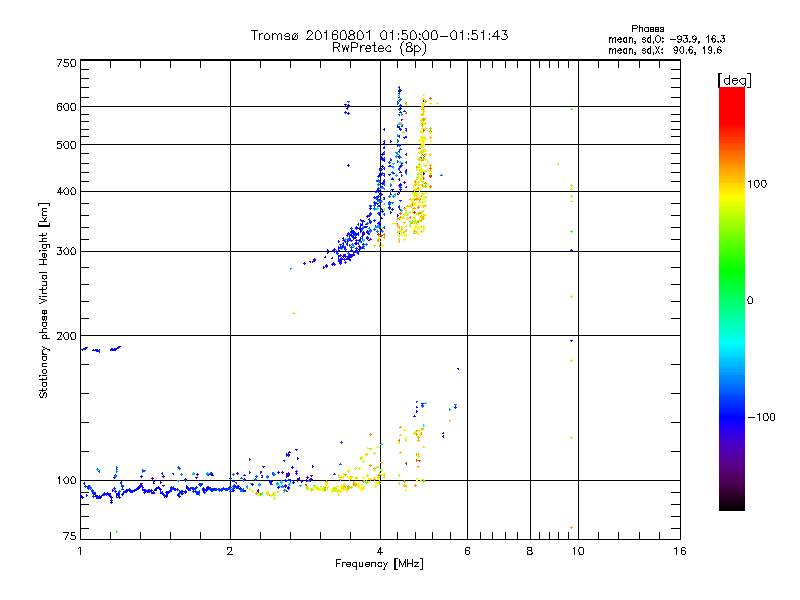This screenshot has height=600, width=800.
Task: Click the y-axis tick label '750'
Action: (66, 63)
